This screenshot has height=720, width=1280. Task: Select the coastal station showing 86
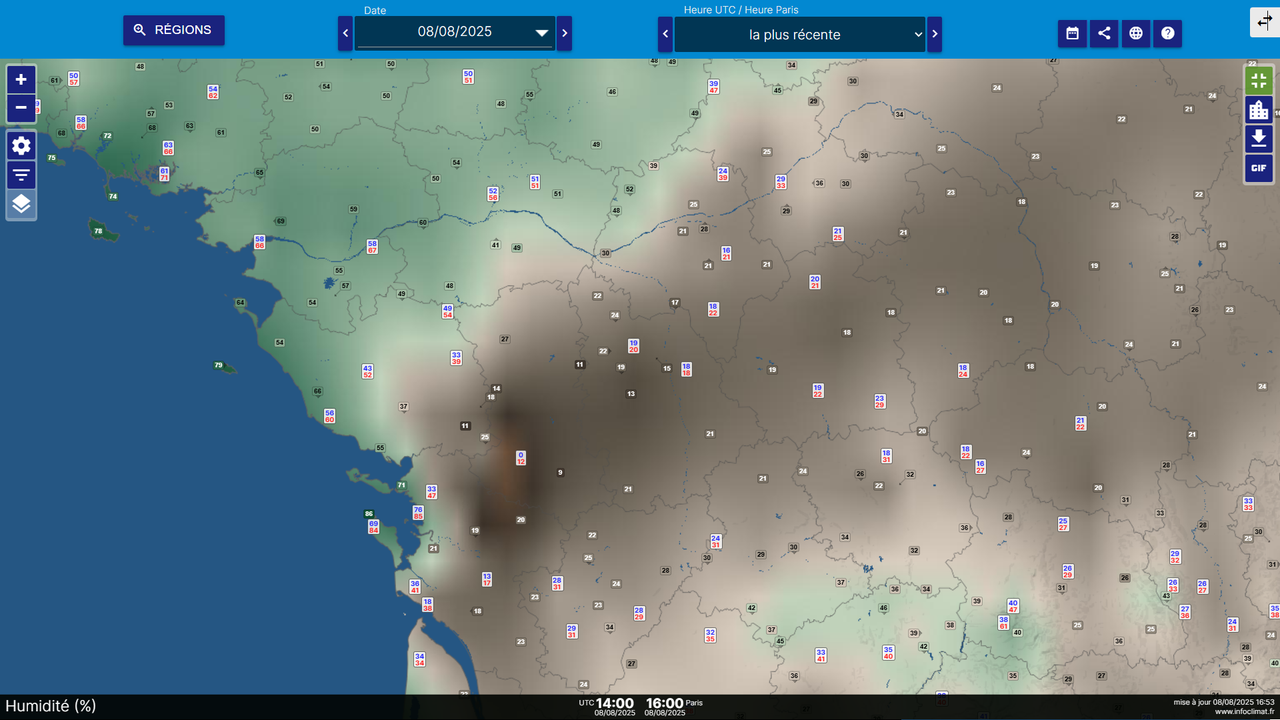click(x=369, y=513)
